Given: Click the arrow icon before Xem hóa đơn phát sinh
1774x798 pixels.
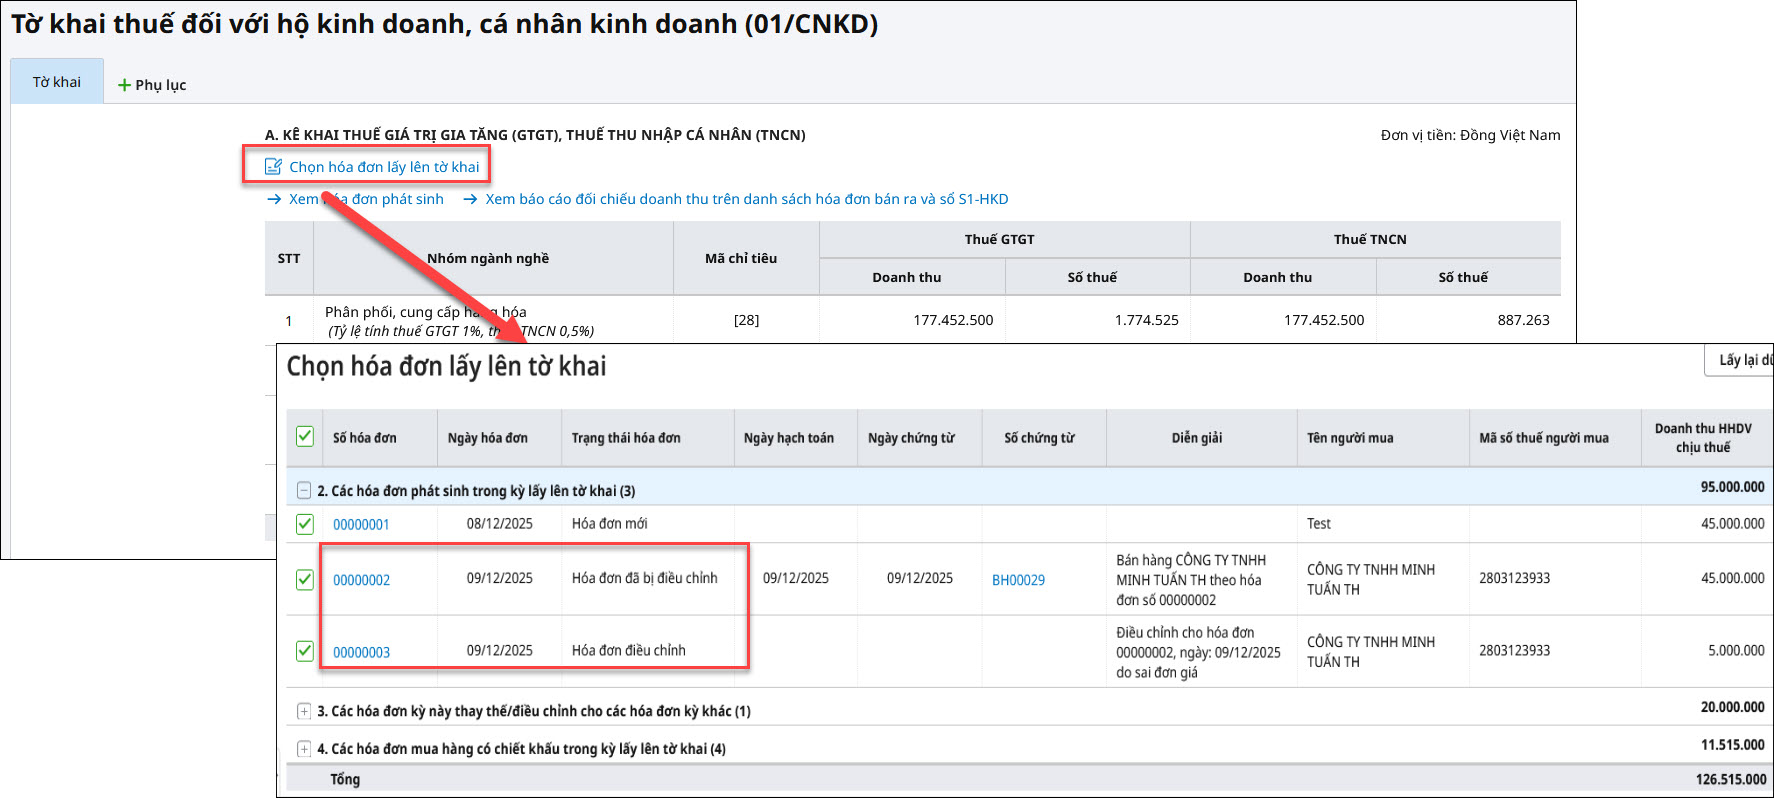Looking at the screenshot, I should [x=274, y=199].
